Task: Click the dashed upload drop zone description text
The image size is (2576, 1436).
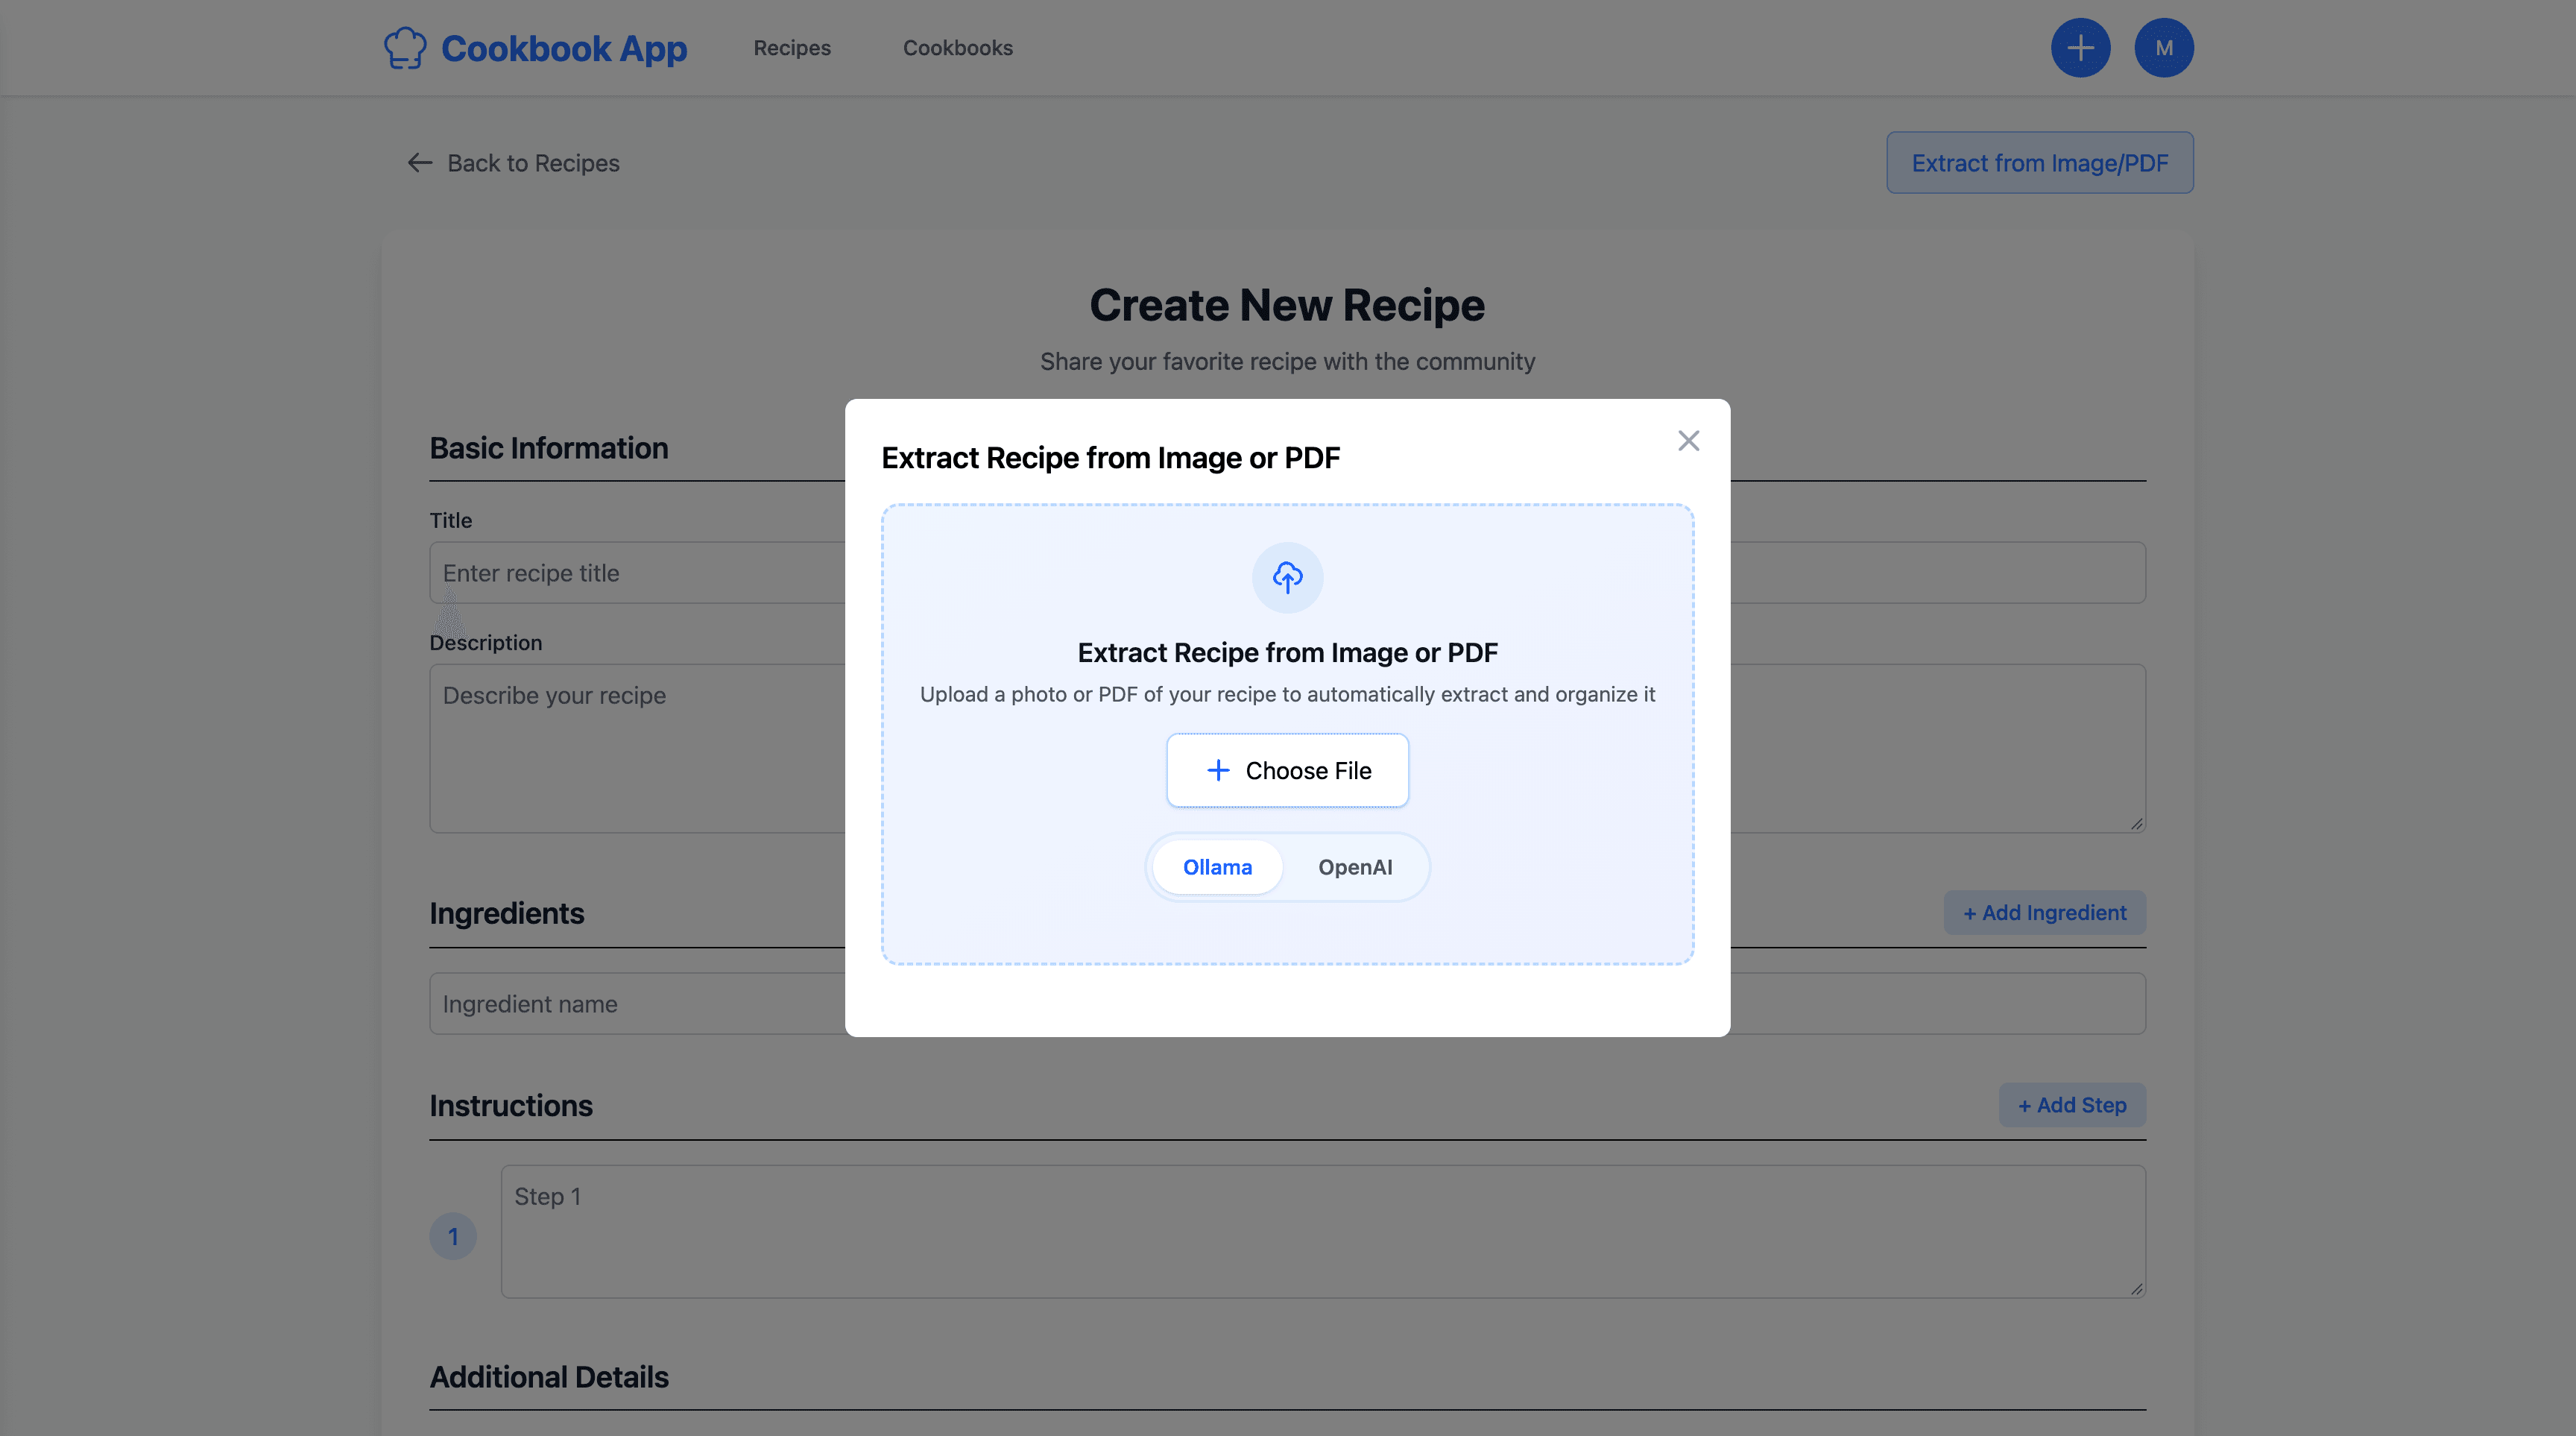Action: click(x=1287, y=694)
